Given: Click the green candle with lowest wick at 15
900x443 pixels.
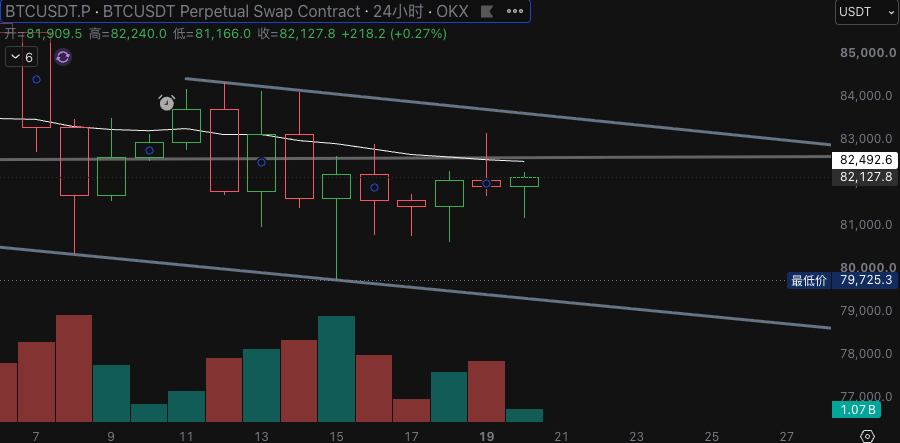Looking at the screenshot, I should pos(336,186).
